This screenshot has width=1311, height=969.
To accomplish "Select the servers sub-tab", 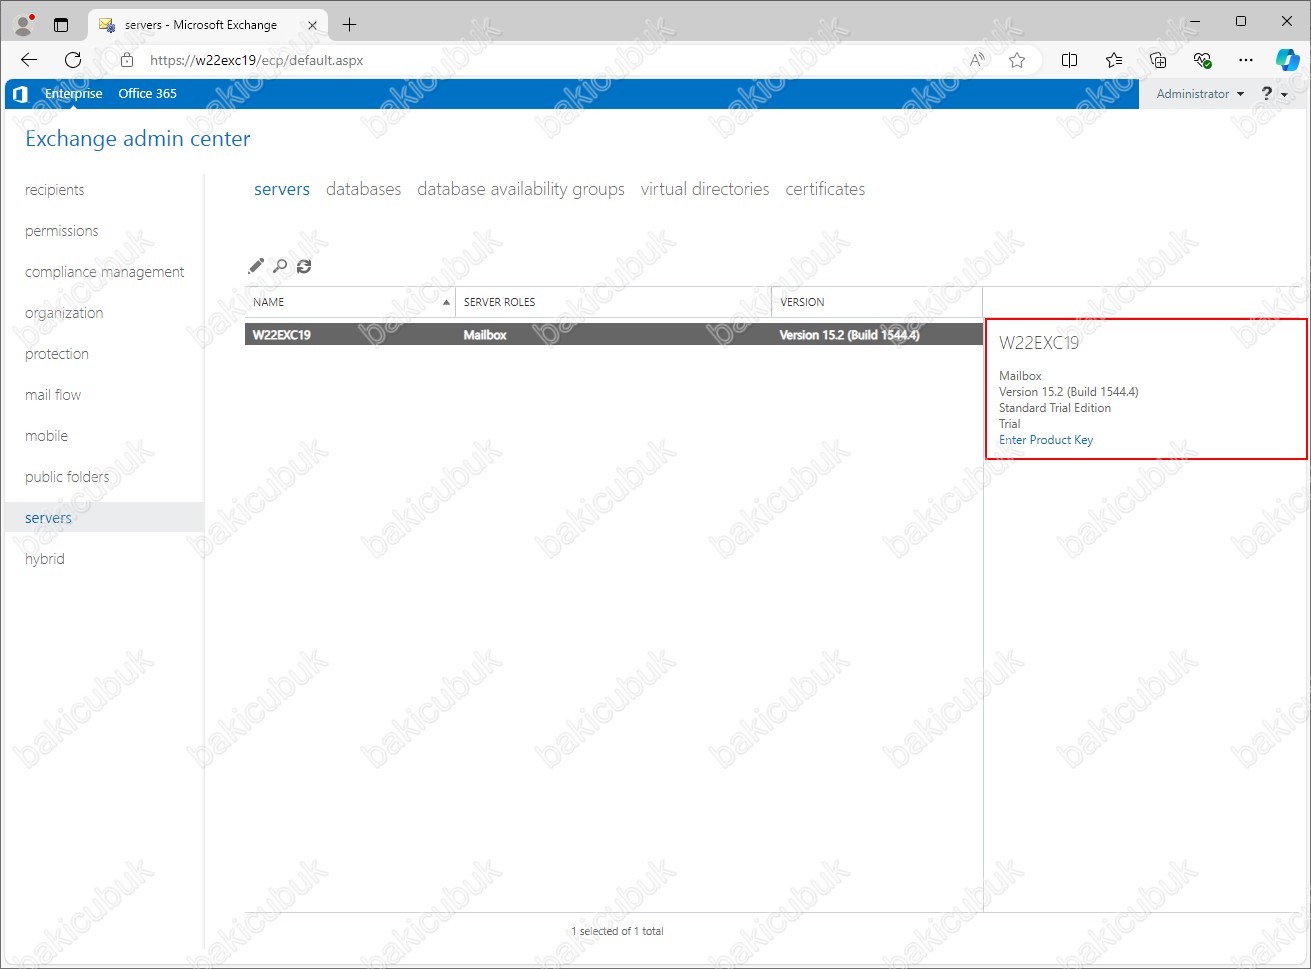I will pyautogui.click(x=282, y=189).
